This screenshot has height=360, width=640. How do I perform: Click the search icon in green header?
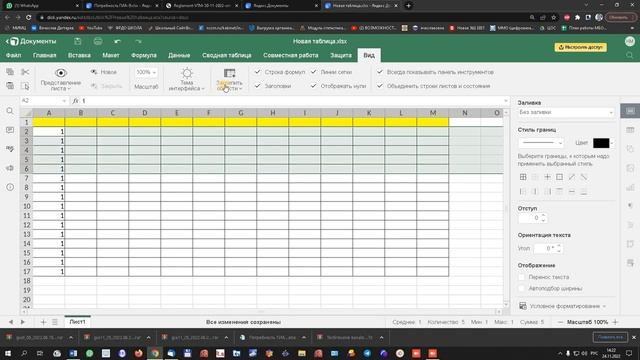coord(630,55)
